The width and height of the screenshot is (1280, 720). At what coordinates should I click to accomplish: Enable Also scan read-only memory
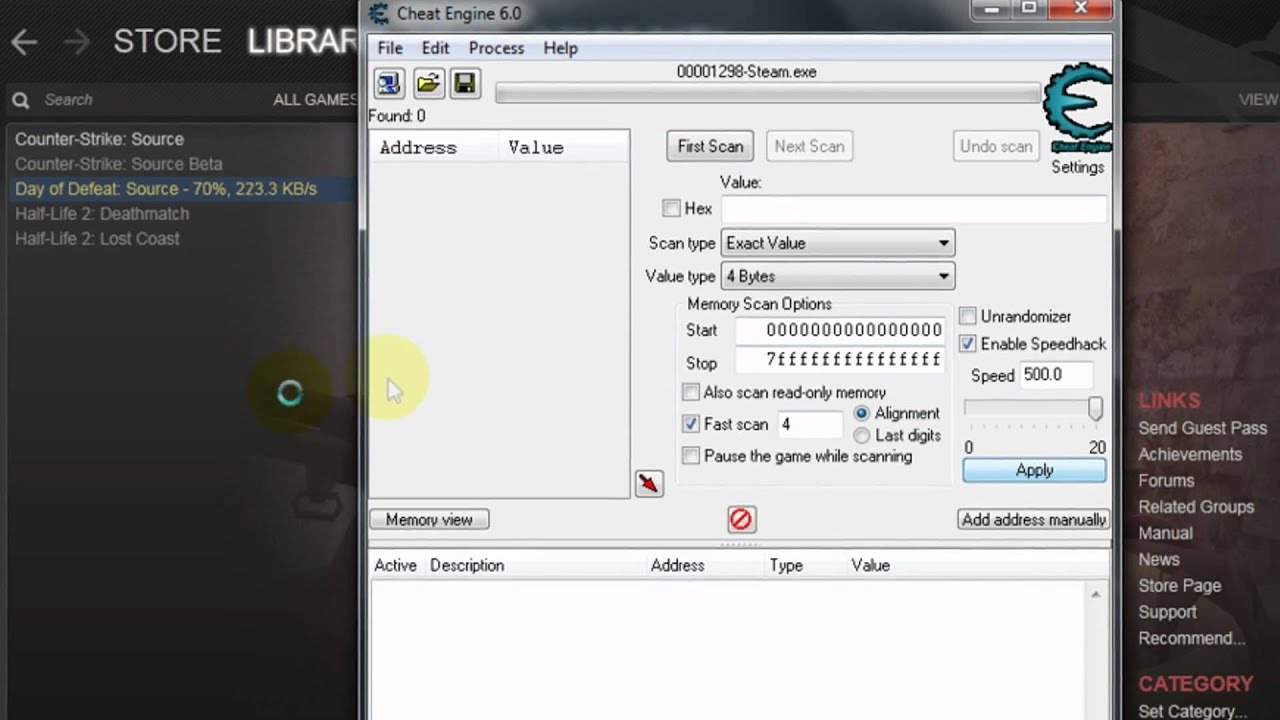coord(691,392)
